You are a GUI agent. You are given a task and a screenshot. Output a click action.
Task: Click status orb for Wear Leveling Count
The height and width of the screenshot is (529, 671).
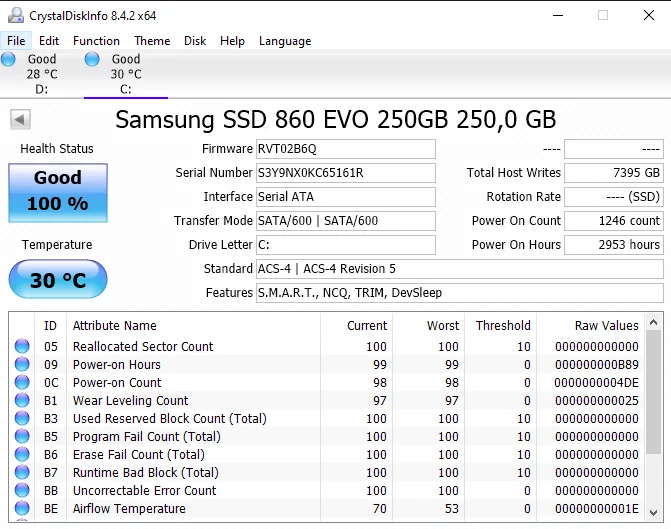tap(22, 401)
